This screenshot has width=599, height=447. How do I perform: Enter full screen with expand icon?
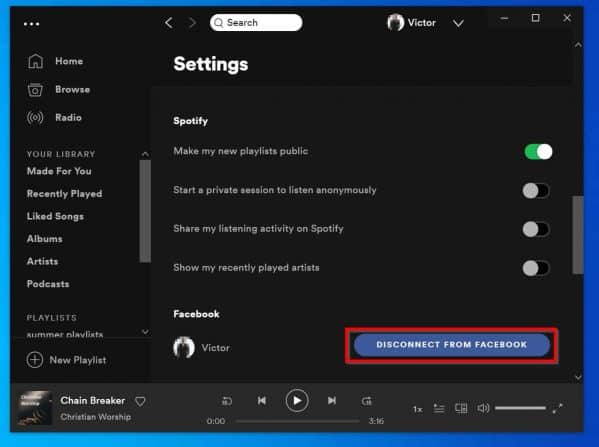pyautogui.click(x=558, y=408)
